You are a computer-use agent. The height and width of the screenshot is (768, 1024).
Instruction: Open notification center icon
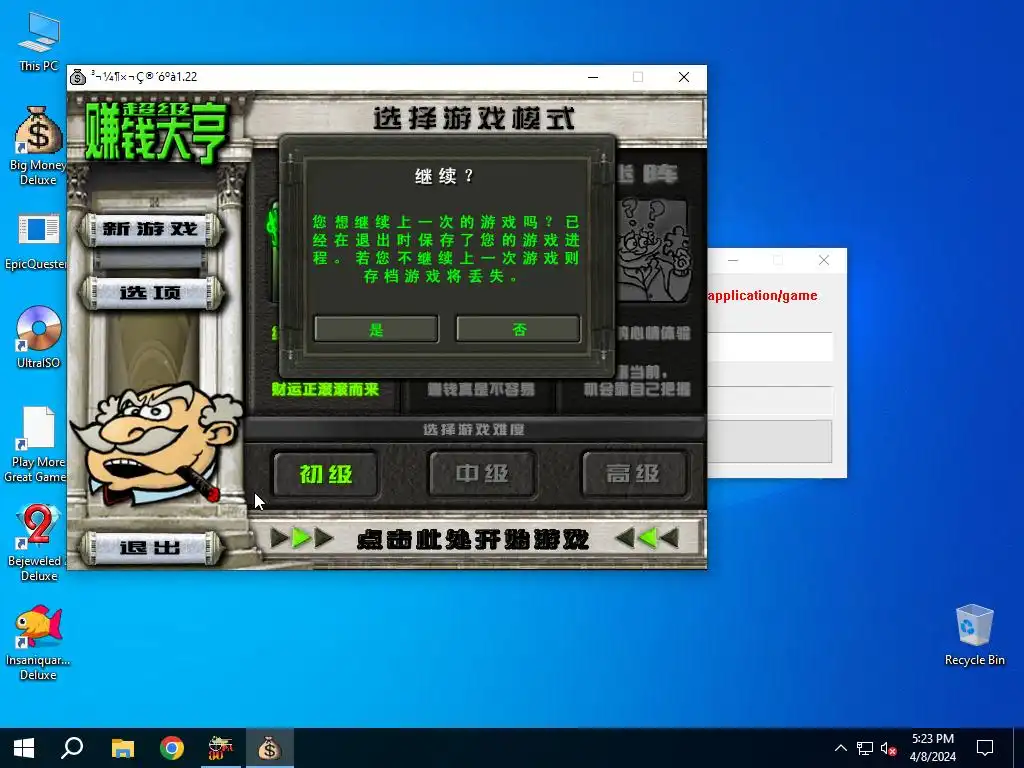pyautogui.click(x=985, y=748)
